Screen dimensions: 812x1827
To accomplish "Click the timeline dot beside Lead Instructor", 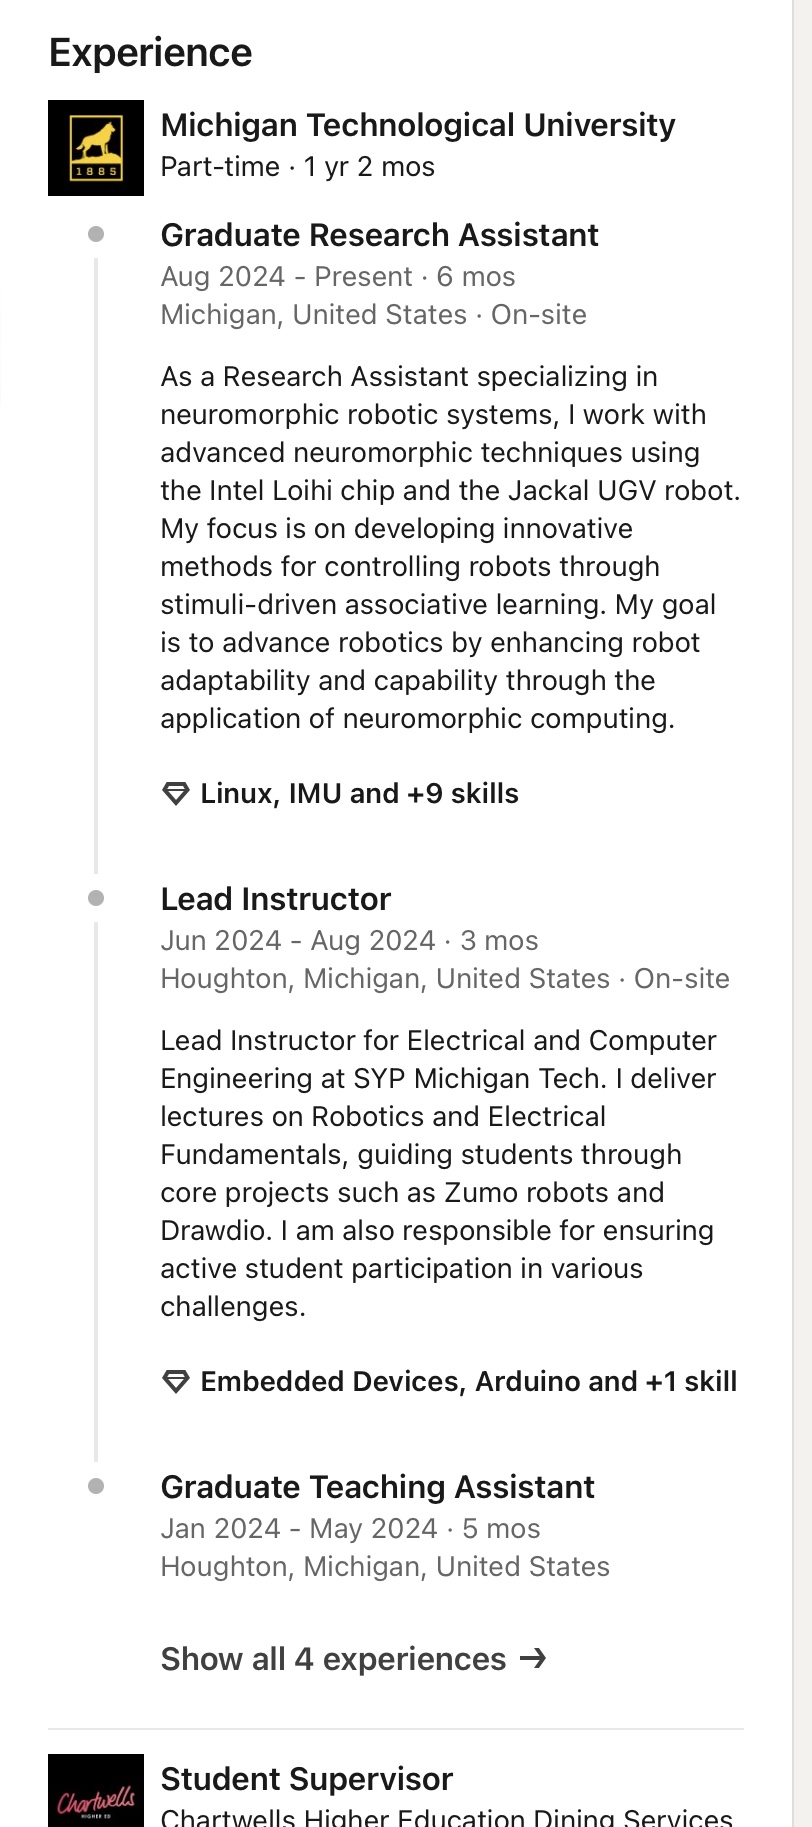I will 96,898.
